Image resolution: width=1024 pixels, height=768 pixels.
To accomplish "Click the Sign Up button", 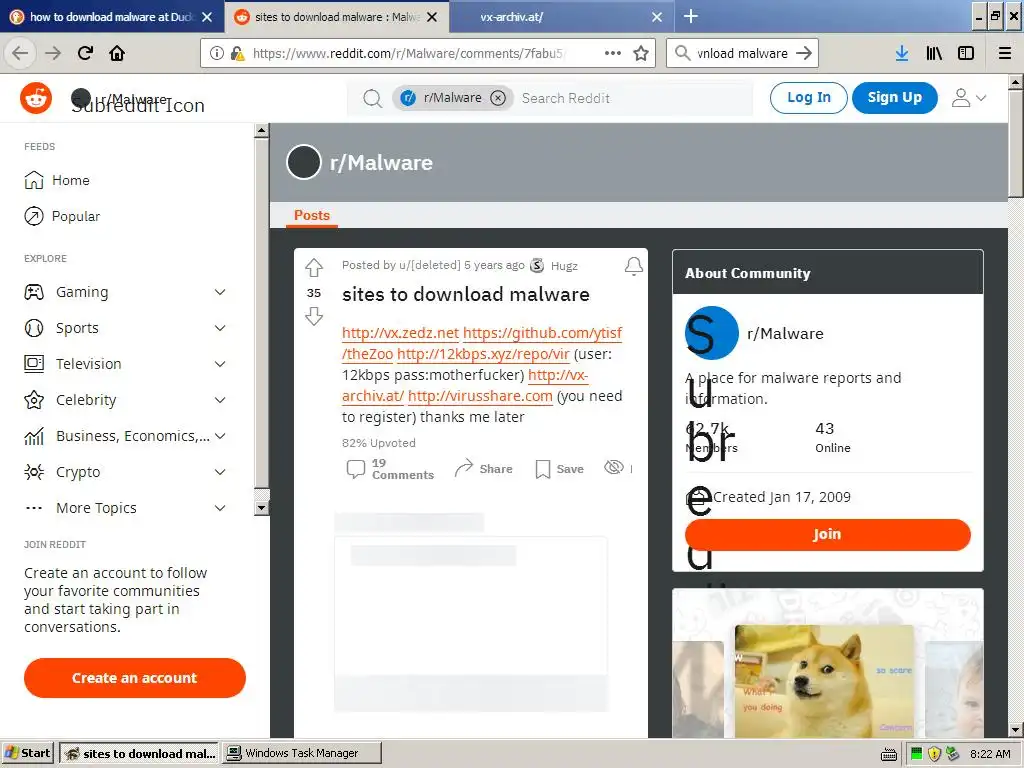I will 895,98.
